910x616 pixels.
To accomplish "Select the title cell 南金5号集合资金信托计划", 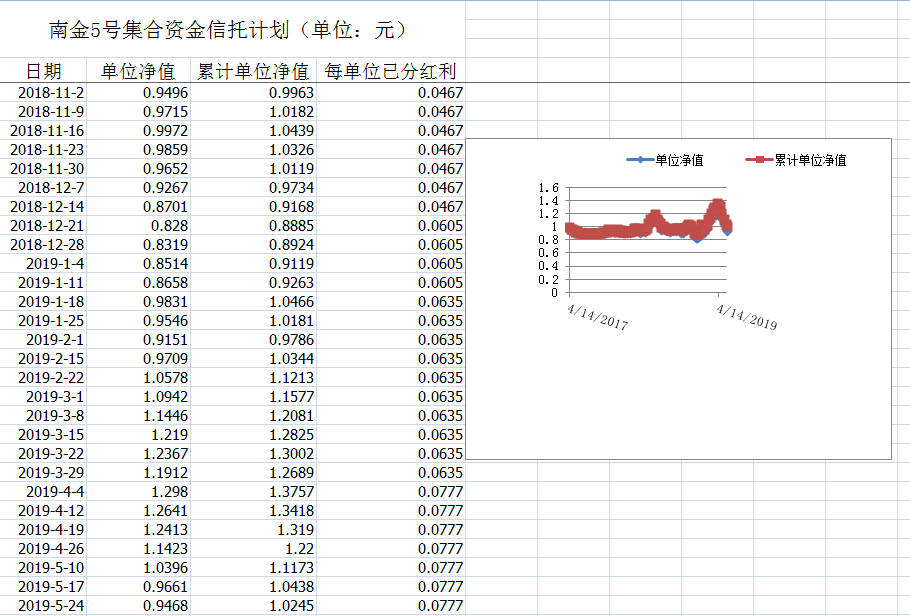I will tap(232, 29).
